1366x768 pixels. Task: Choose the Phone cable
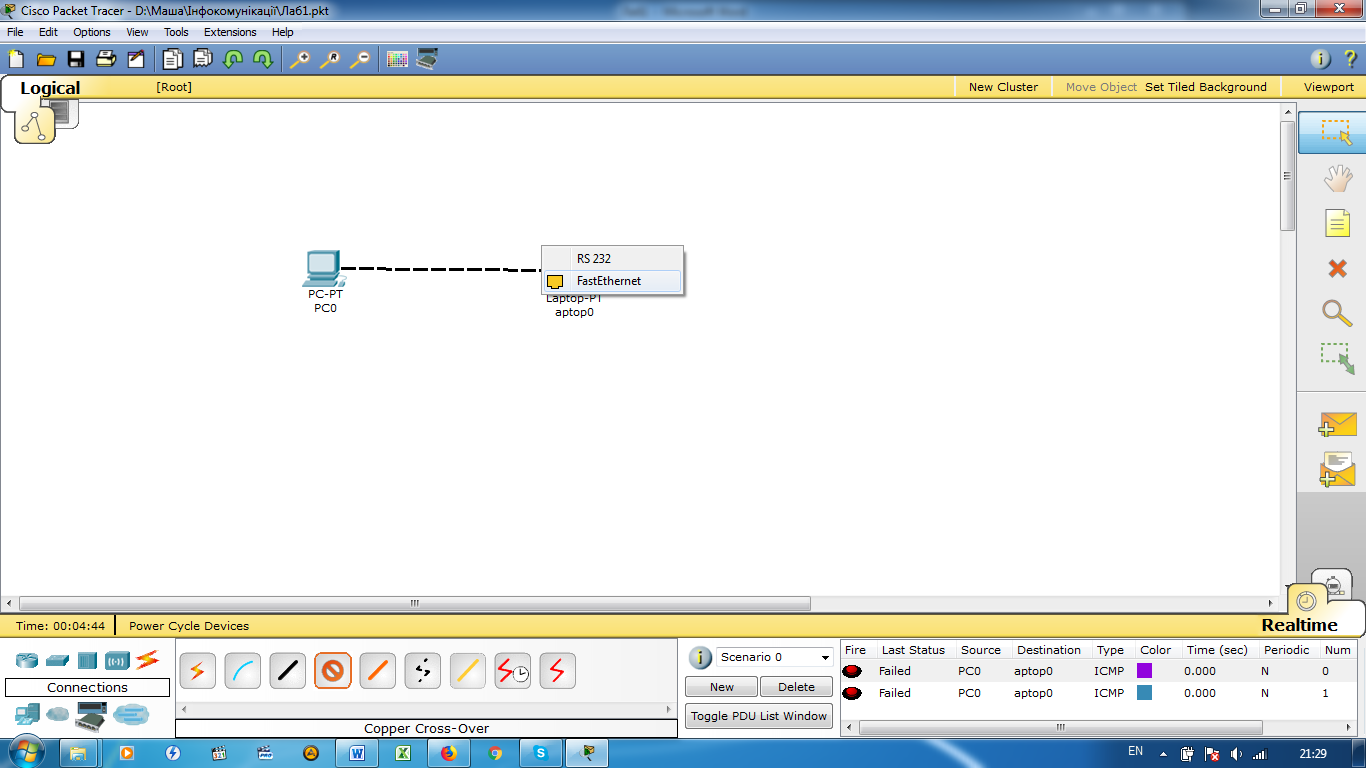tap(423, 671)
